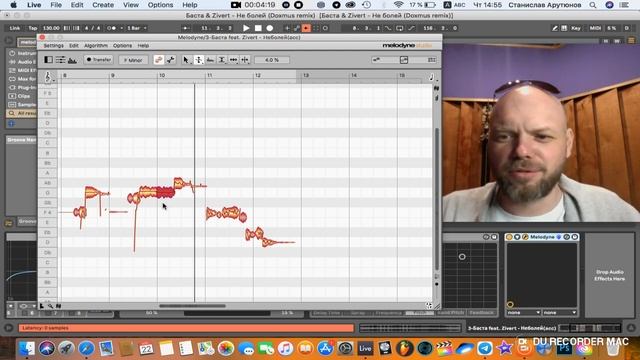This screenshot has width=640, height=360.
Task: Click the Correct Pitch macro icon
Action: coord(159,60)
